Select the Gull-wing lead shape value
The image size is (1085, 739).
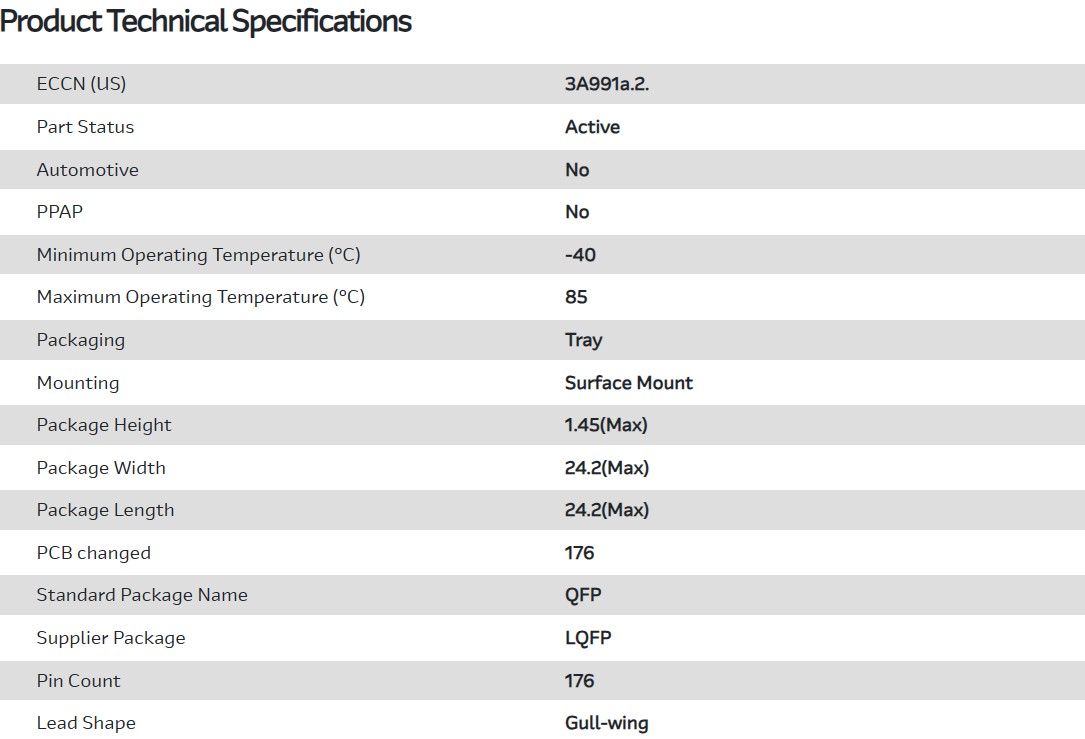click(x=606, y=723)
